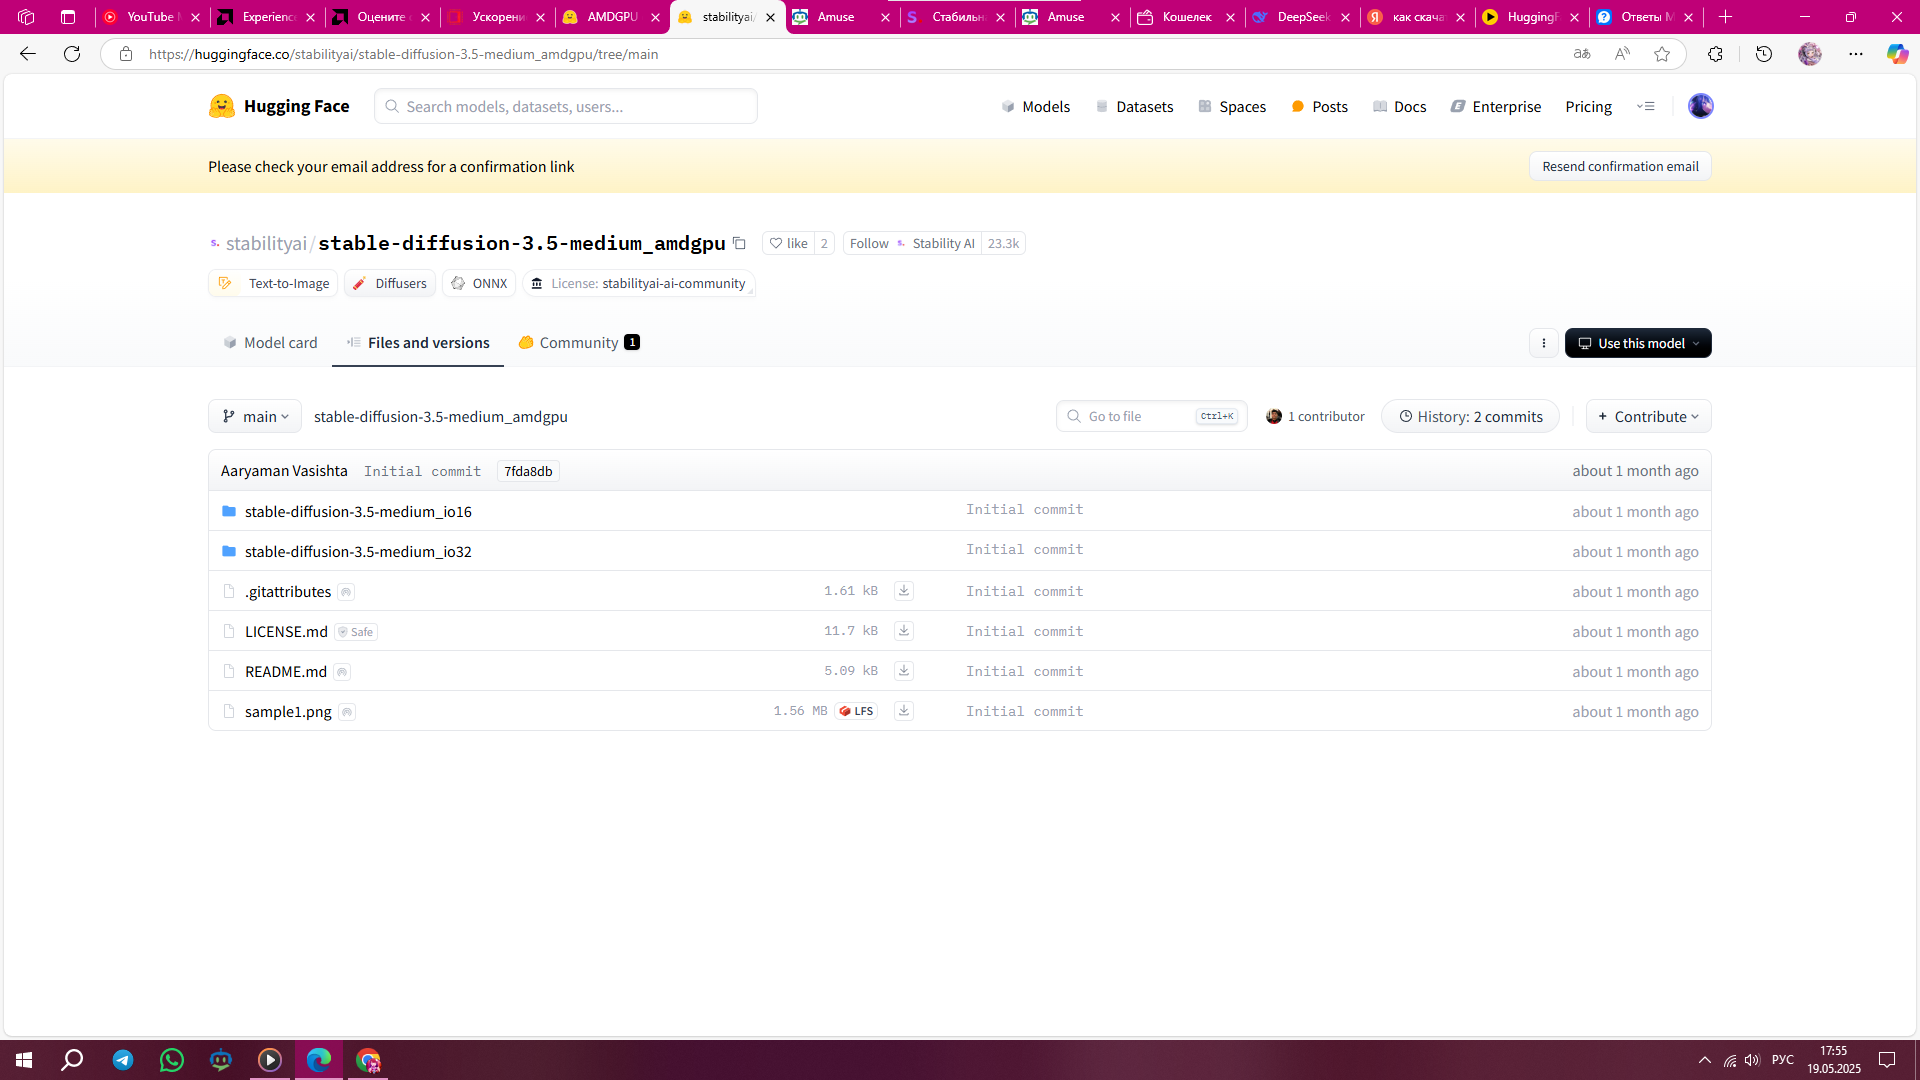Click the Hugging Face logo
1920x1080 pixels.
tap(279, 106)
